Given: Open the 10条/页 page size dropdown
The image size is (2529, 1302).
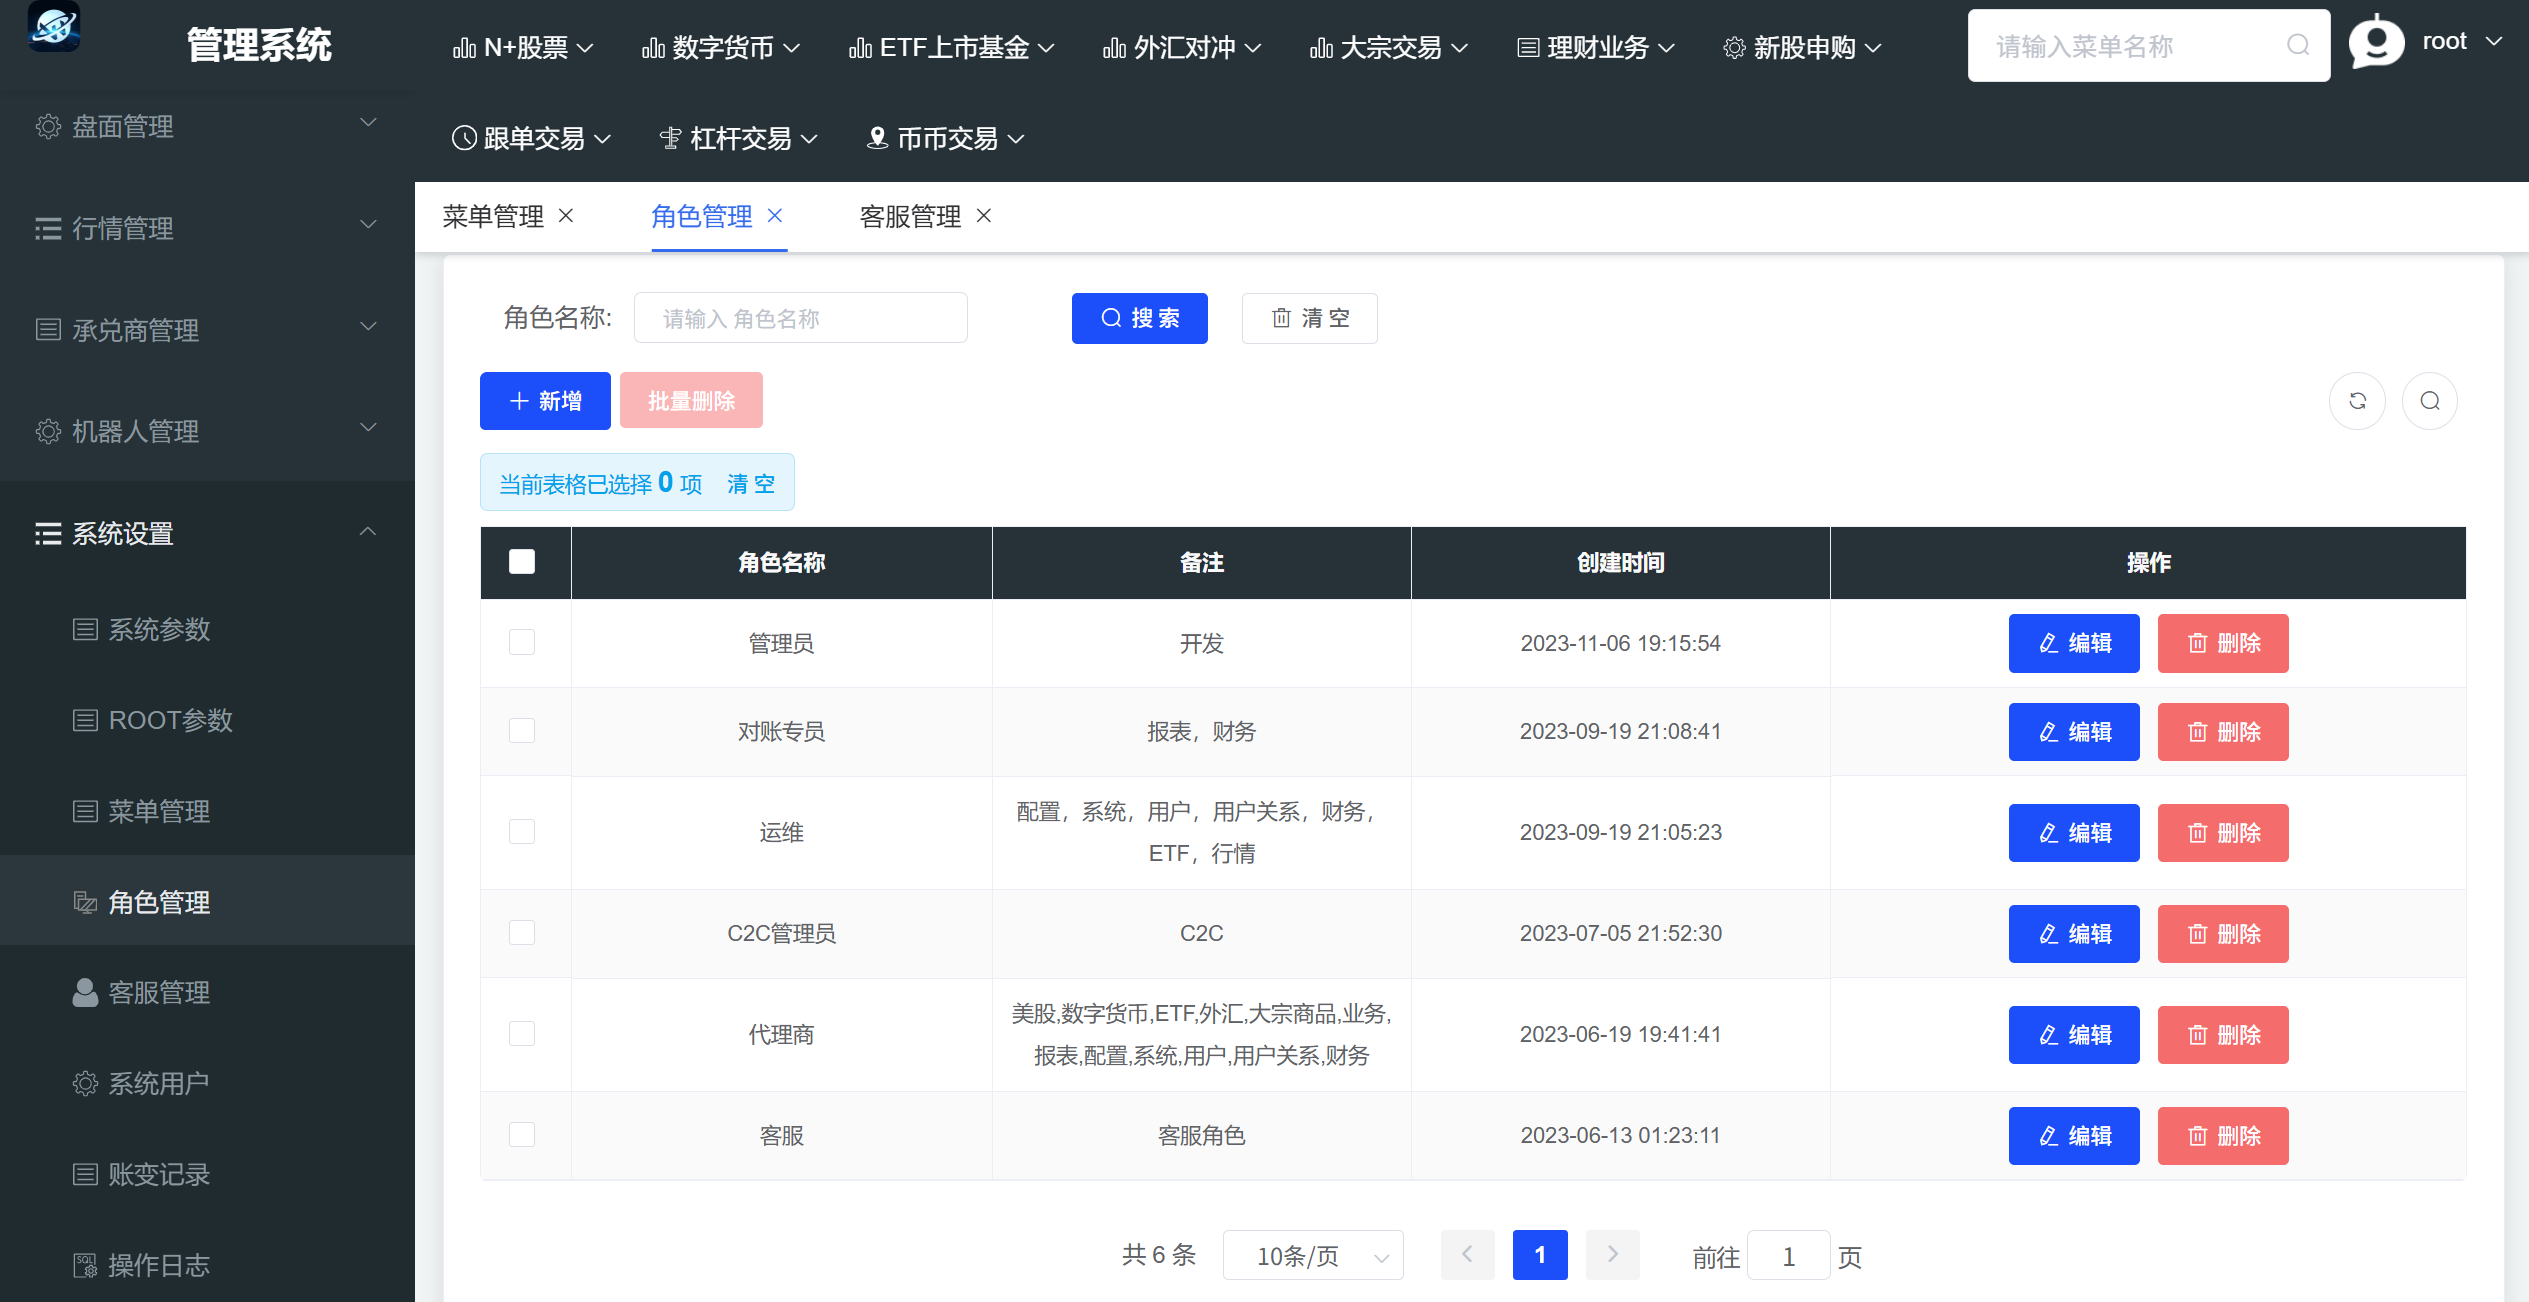Looking at the screenshot, I should [x=1313, y=1256].
